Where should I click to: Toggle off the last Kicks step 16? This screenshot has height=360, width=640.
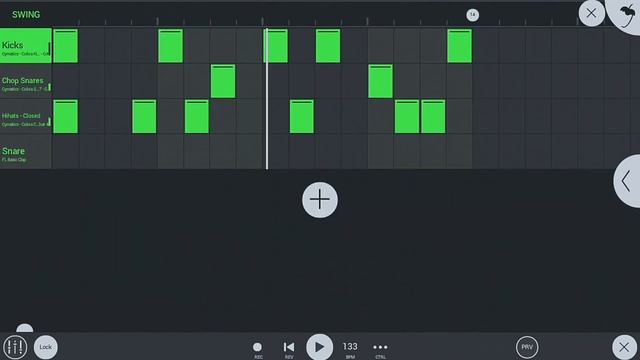click(460, 46)
